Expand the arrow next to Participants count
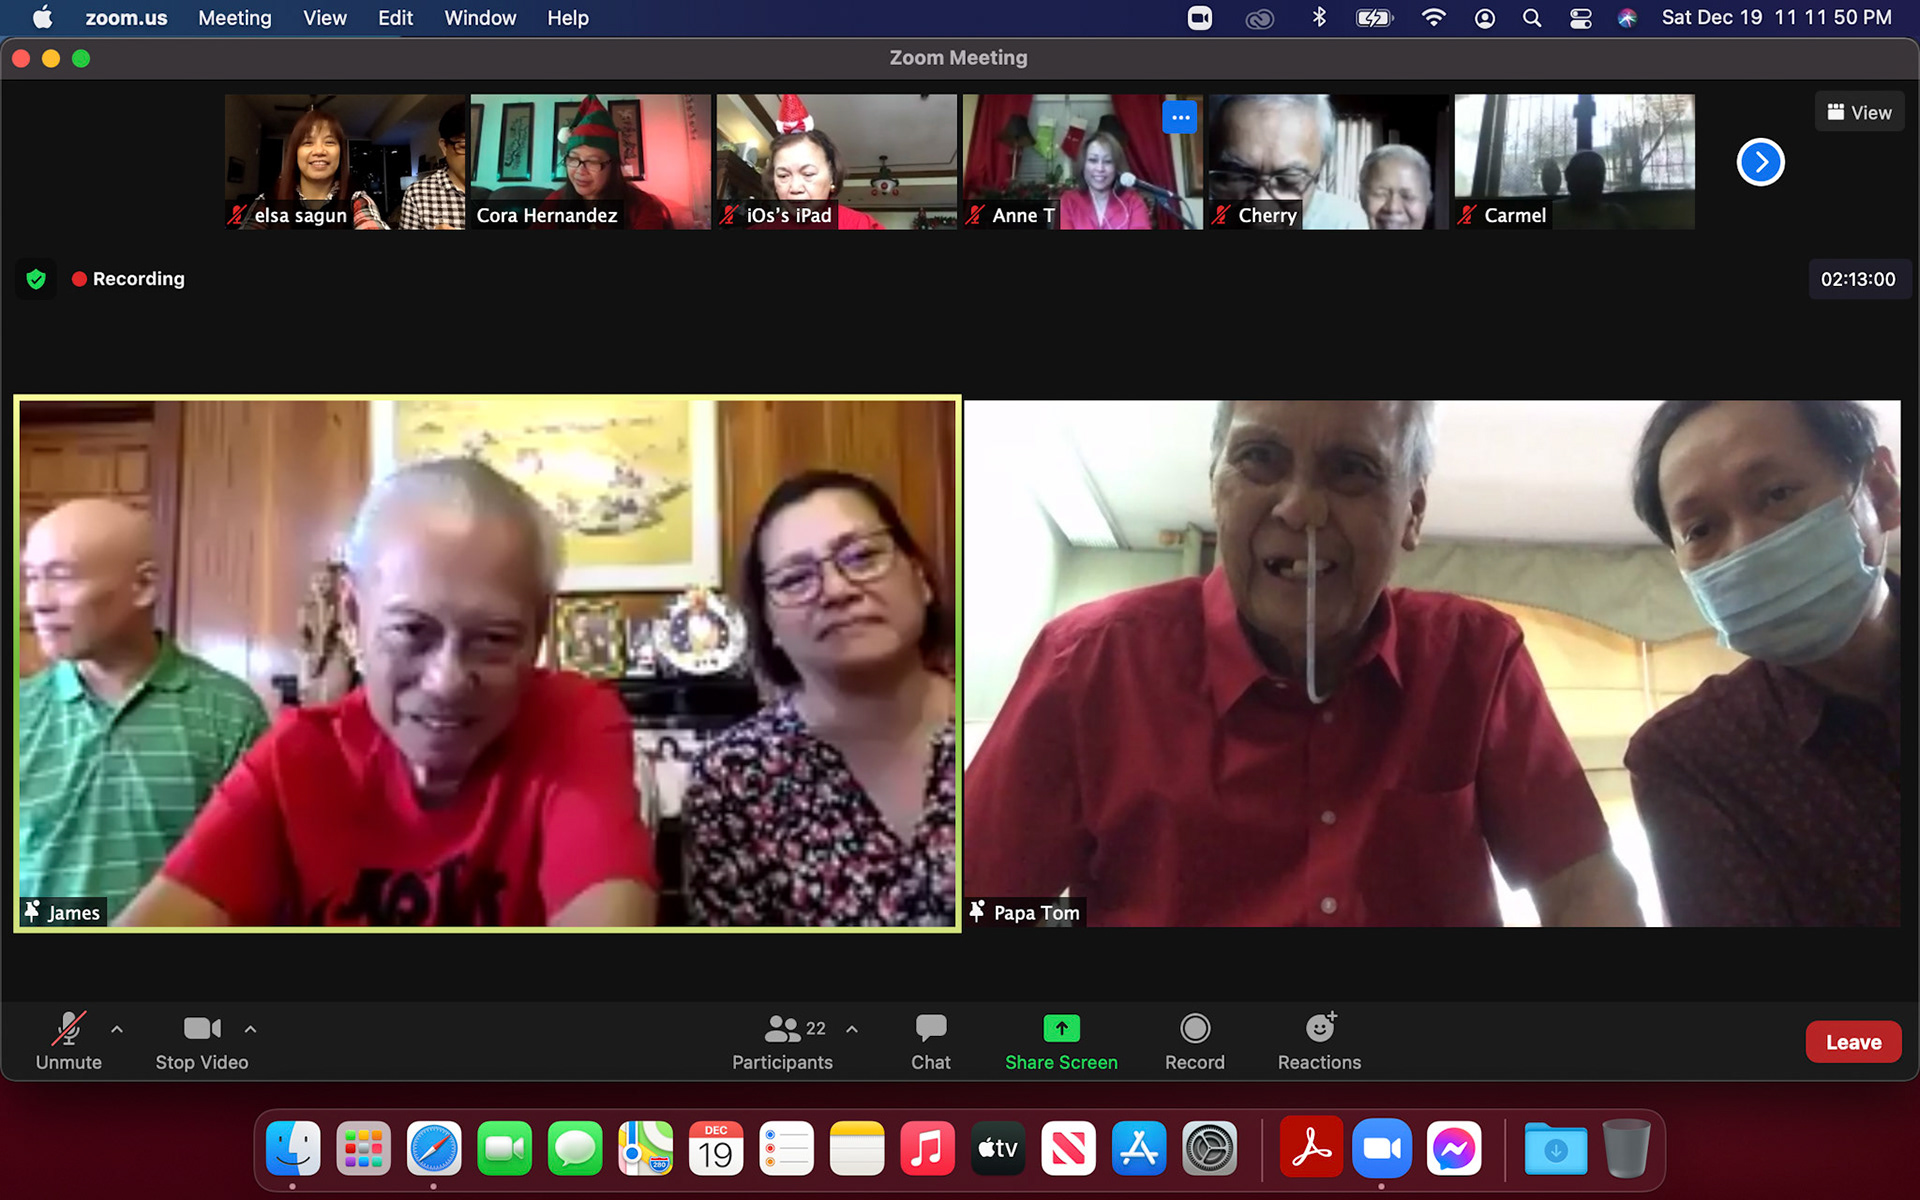The height and width of the screenshot is (1200, 1920). 852,1029
